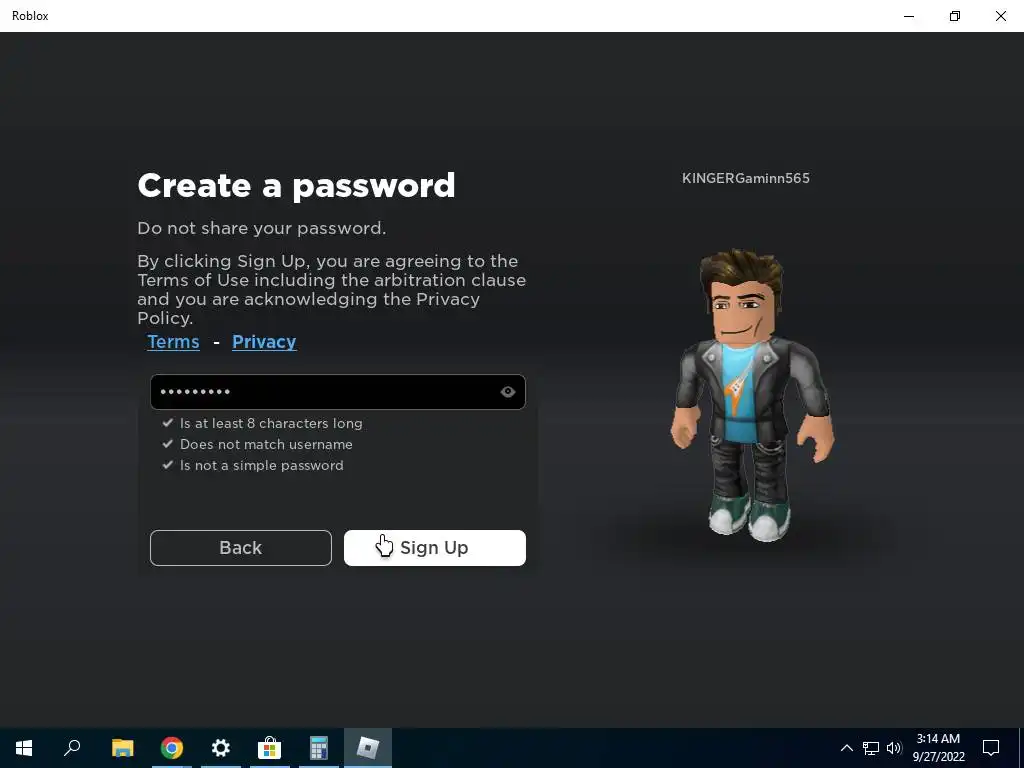Screen dimensions: 1024x768
Task: Open Microsoft Store from the taskbar
Action: click(x=269, y=748)
